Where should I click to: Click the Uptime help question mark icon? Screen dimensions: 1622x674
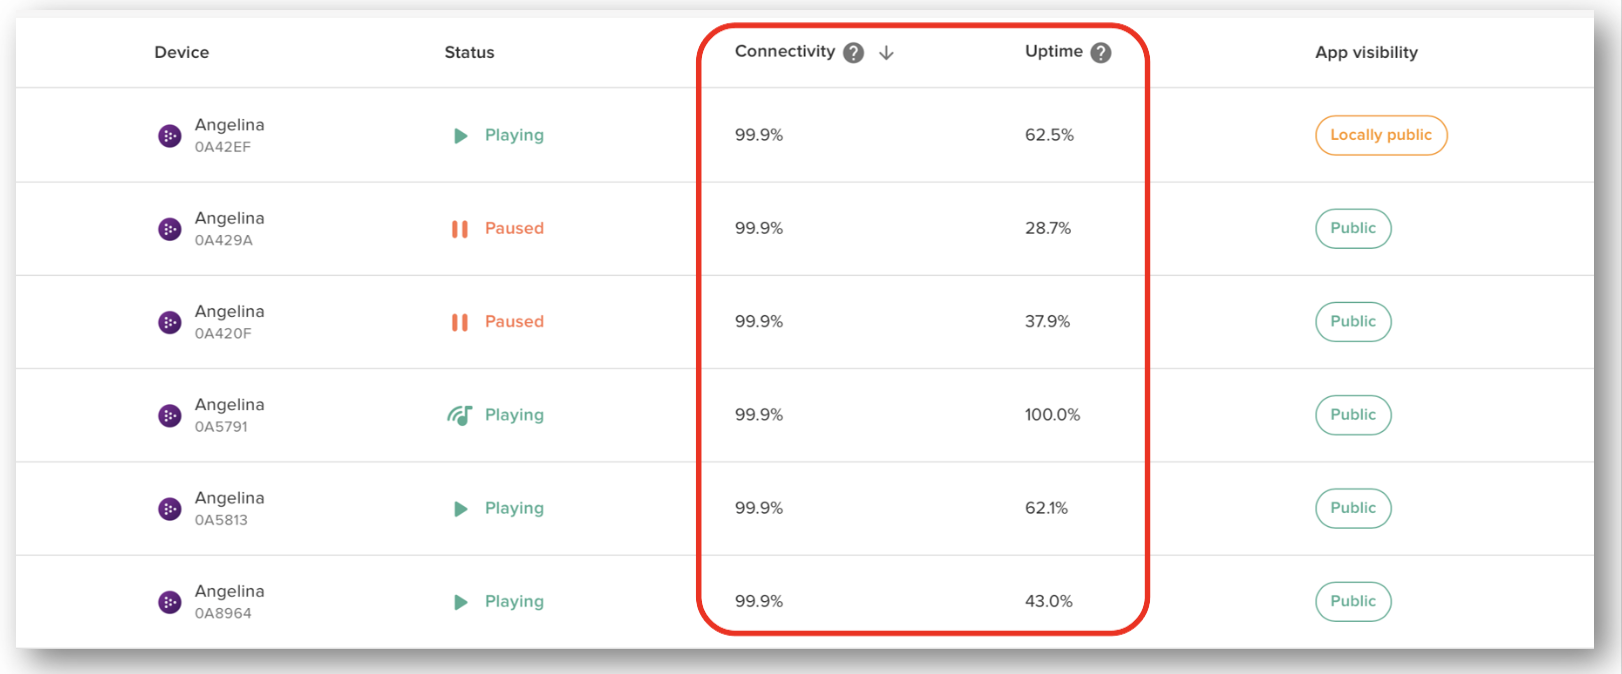(x=1101, y=53)
